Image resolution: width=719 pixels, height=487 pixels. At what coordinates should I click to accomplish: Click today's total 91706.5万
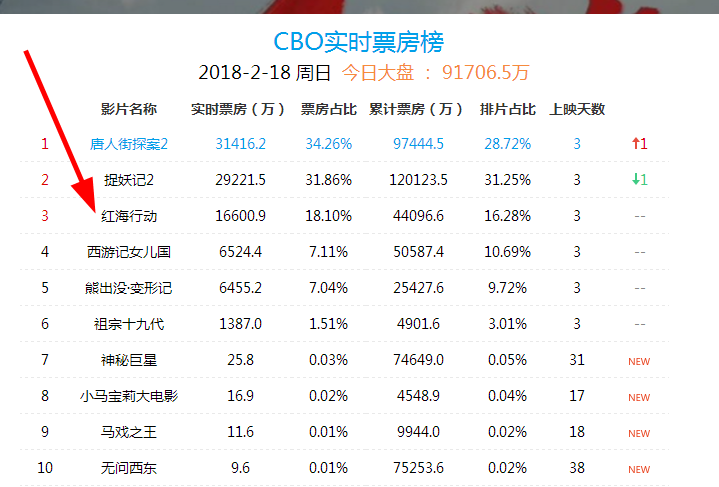486,72
